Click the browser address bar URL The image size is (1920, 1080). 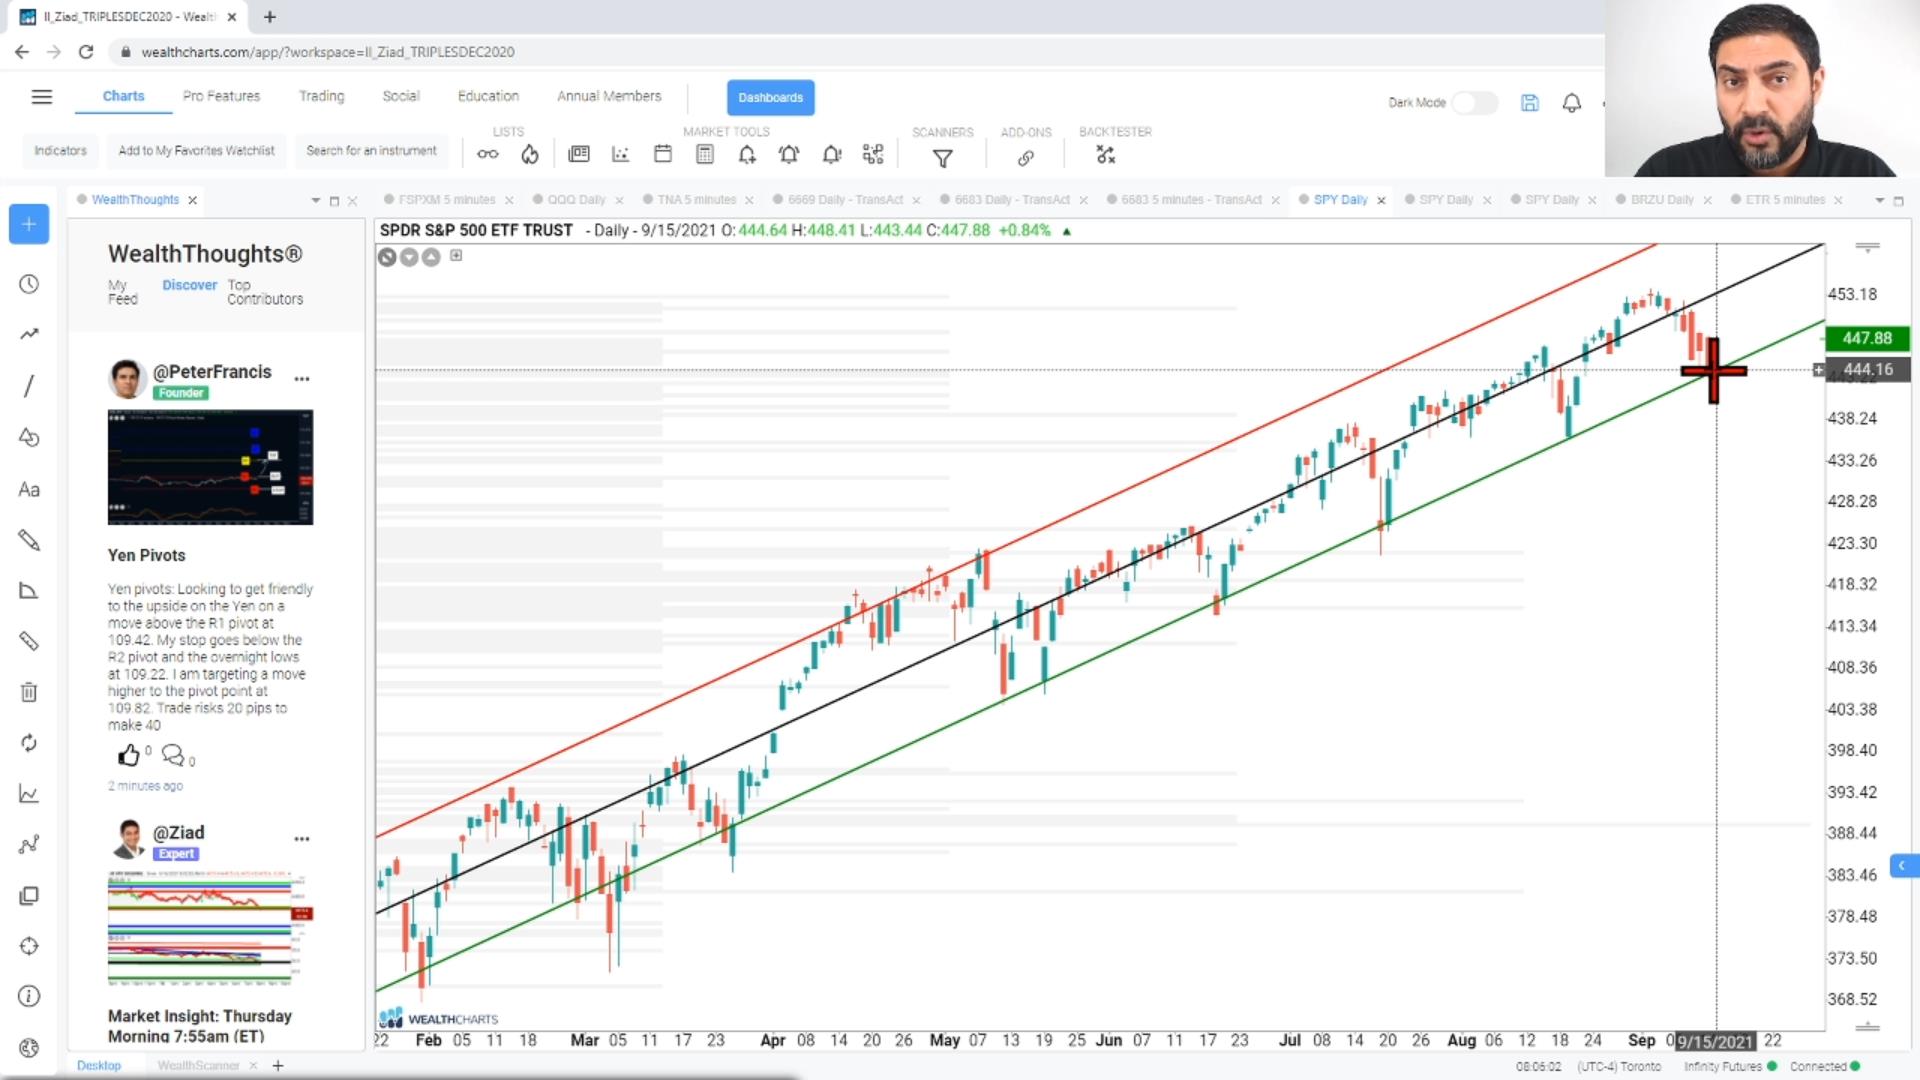328,52
